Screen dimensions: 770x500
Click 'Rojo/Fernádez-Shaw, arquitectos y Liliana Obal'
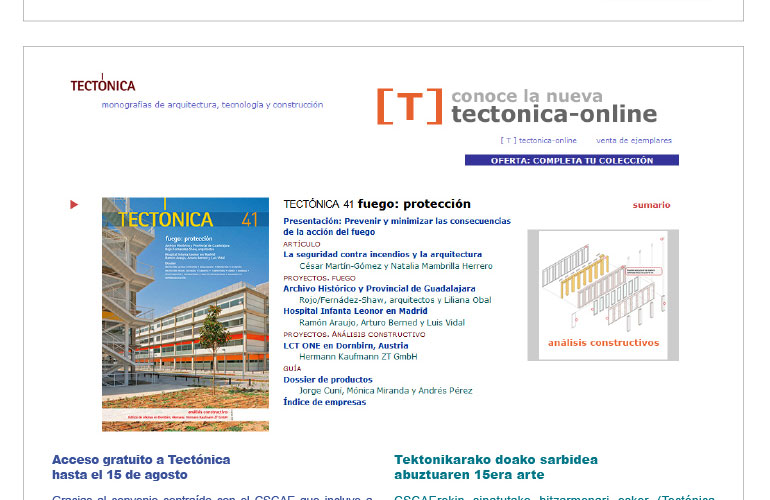[x=395, y=300]
